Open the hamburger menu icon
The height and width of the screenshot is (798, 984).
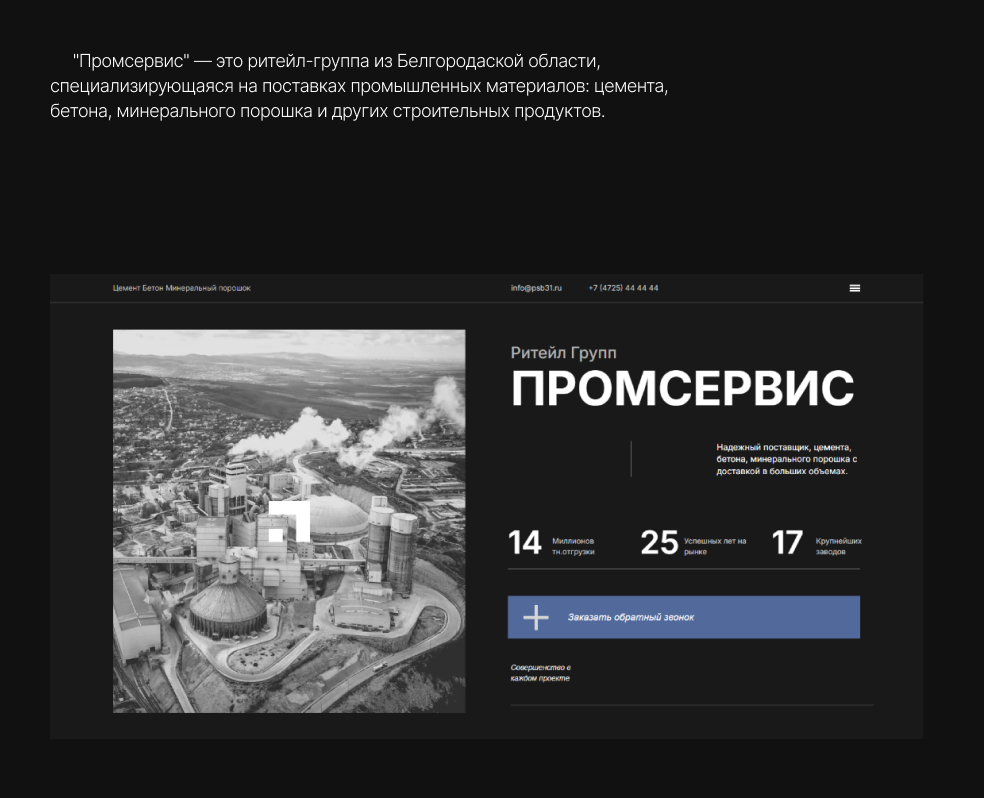854,288
